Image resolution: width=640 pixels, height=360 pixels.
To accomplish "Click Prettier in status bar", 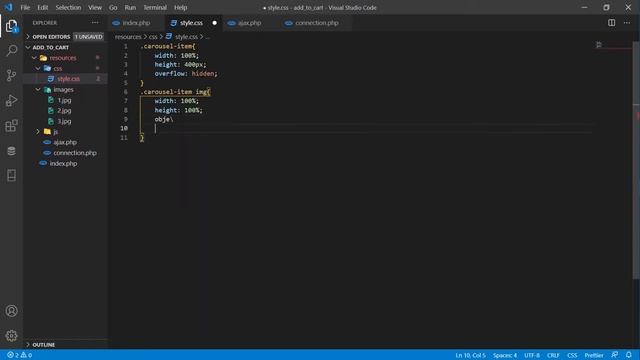I will coord(594,355).
